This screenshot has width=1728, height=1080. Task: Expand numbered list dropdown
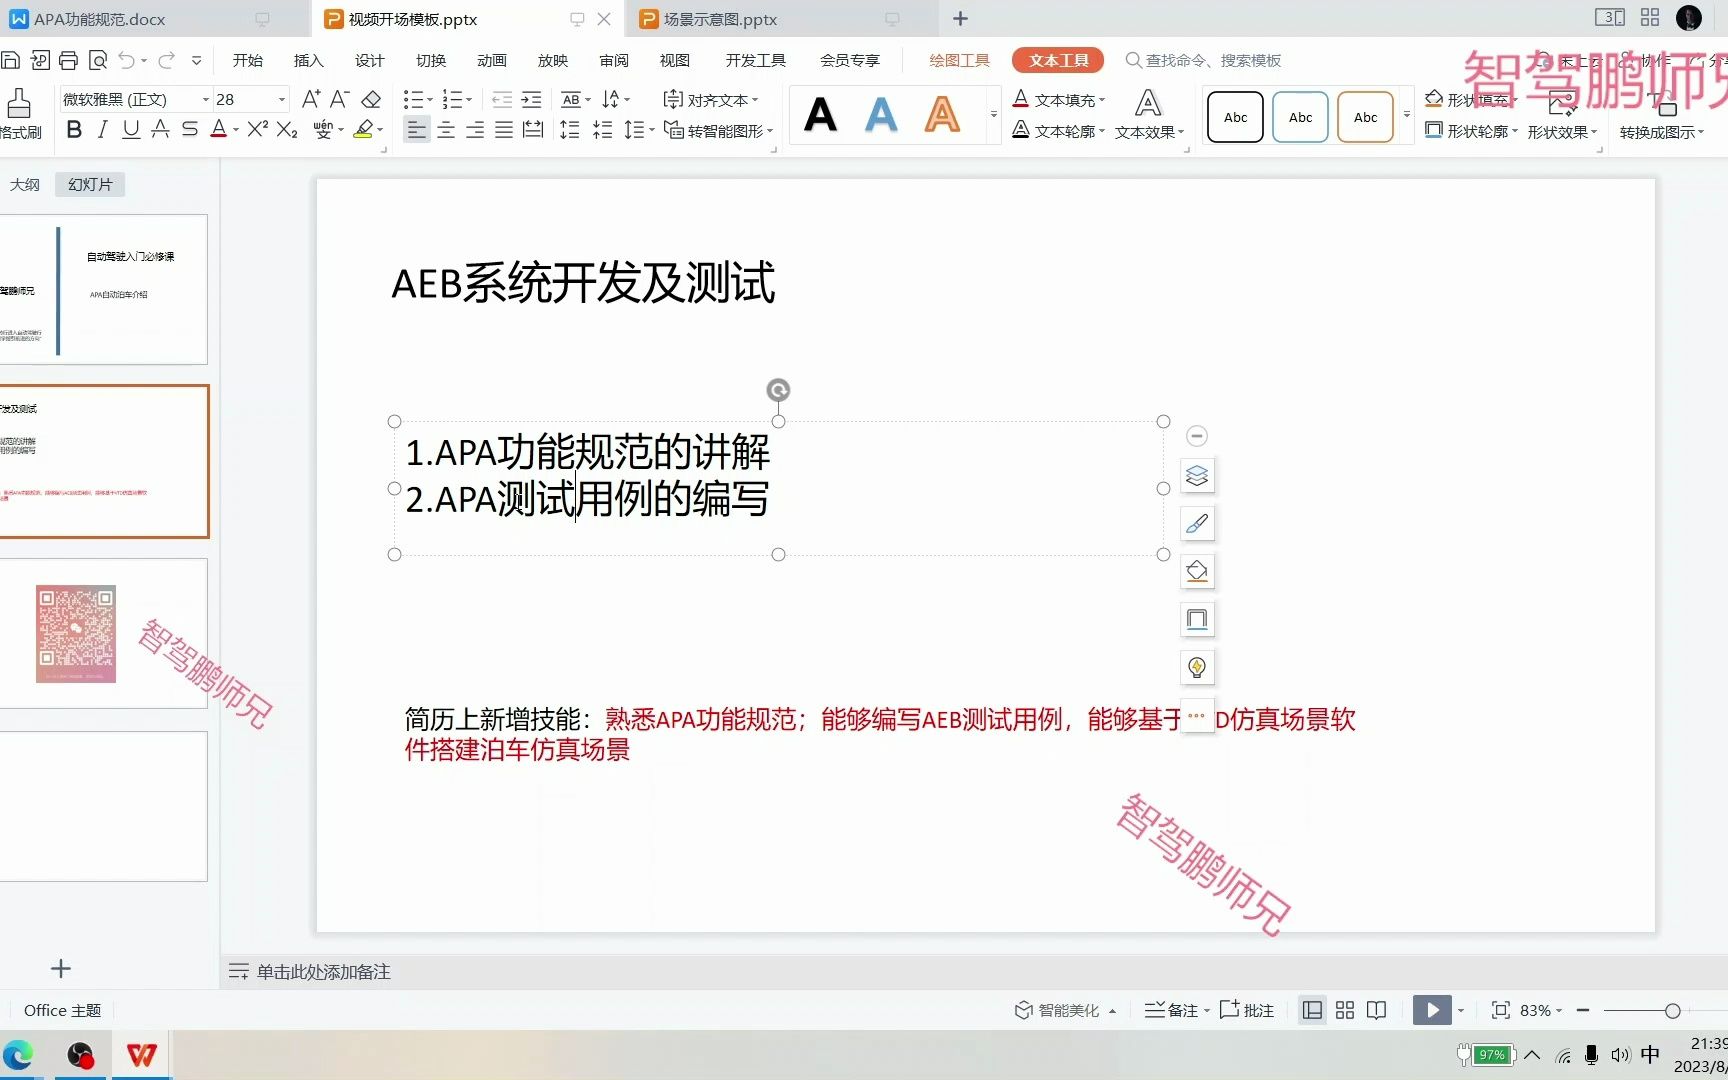(x=469, y=99)
